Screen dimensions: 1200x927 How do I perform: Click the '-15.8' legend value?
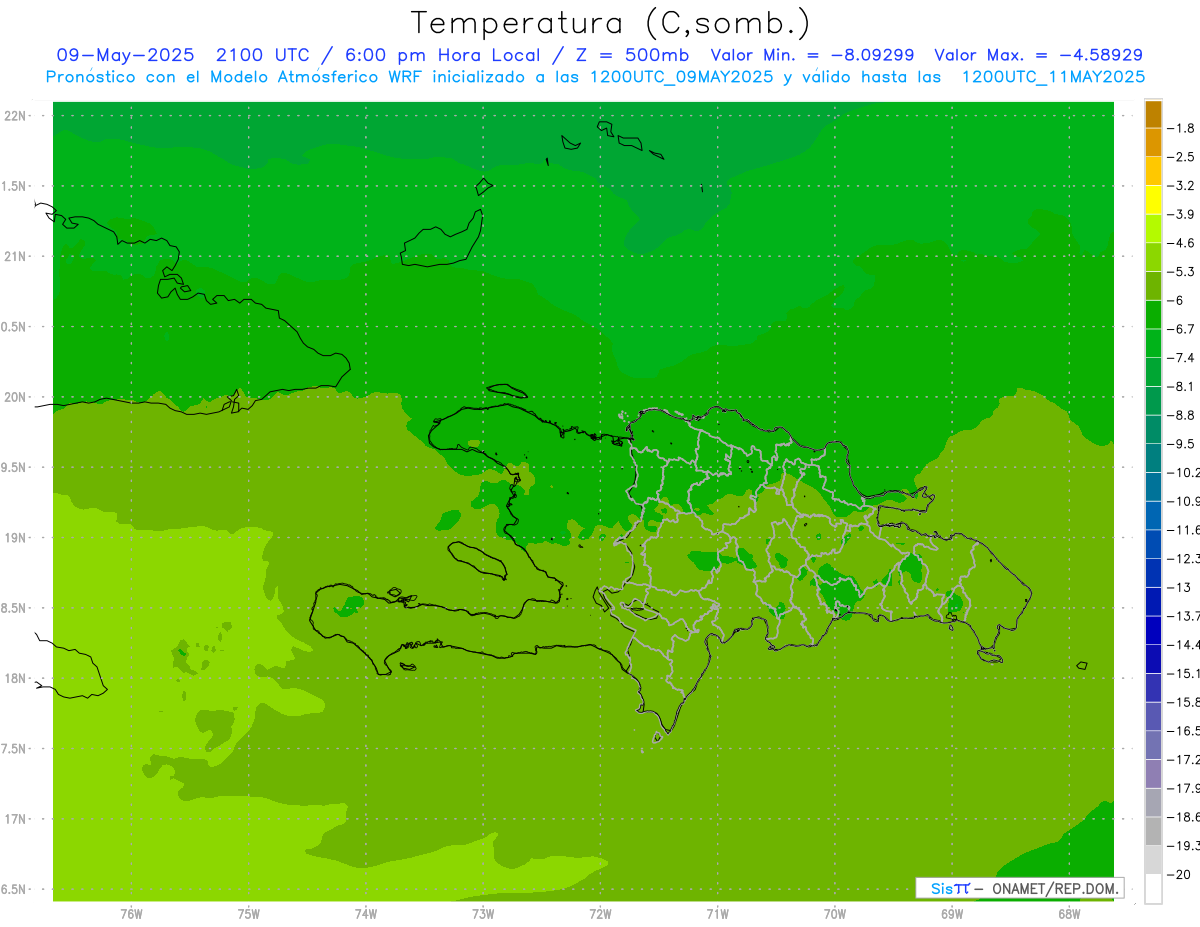pyautogui.click(x=1182, y=702)
